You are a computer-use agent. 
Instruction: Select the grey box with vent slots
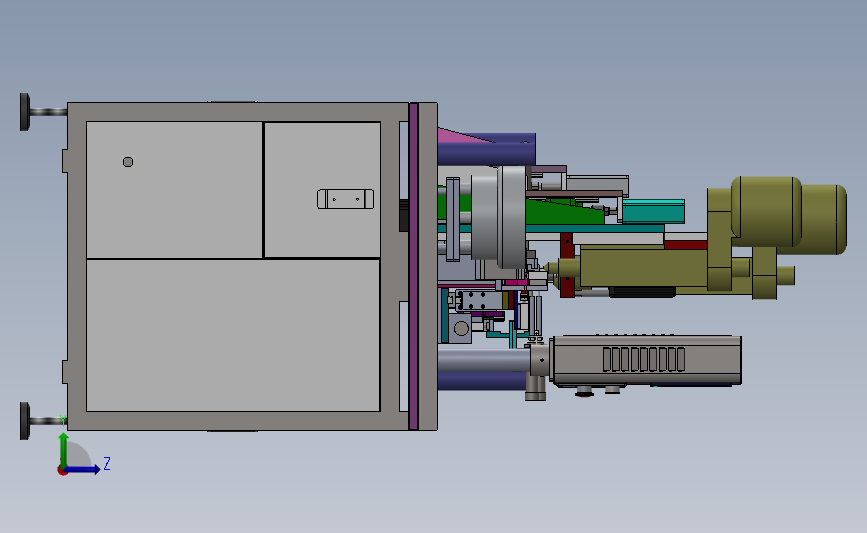pyautogui.click(x=645, y=359)
